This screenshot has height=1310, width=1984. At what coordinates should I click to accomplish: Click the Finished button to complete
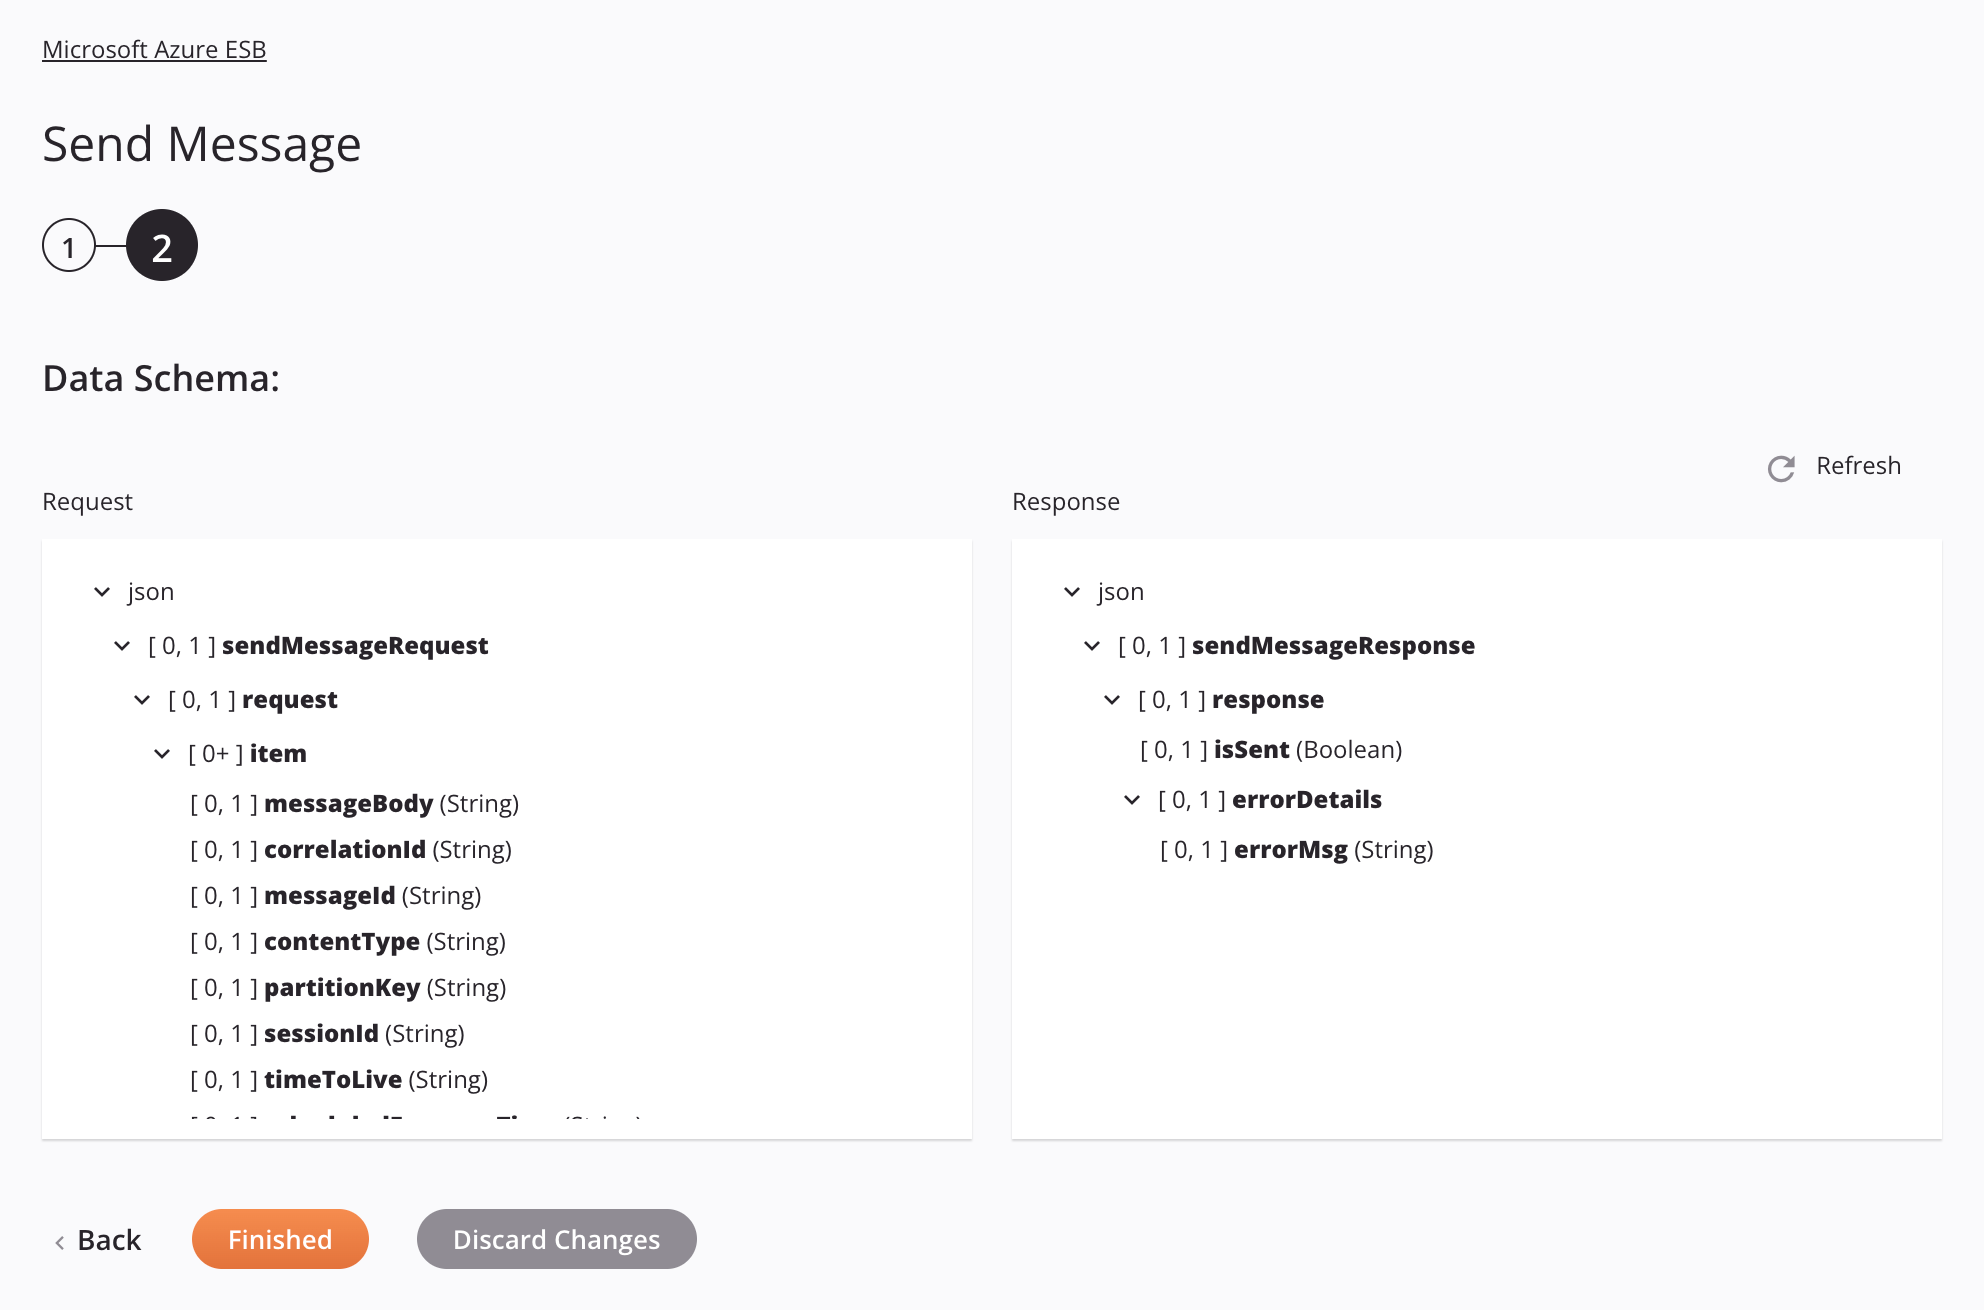(x=279, y=1238)
